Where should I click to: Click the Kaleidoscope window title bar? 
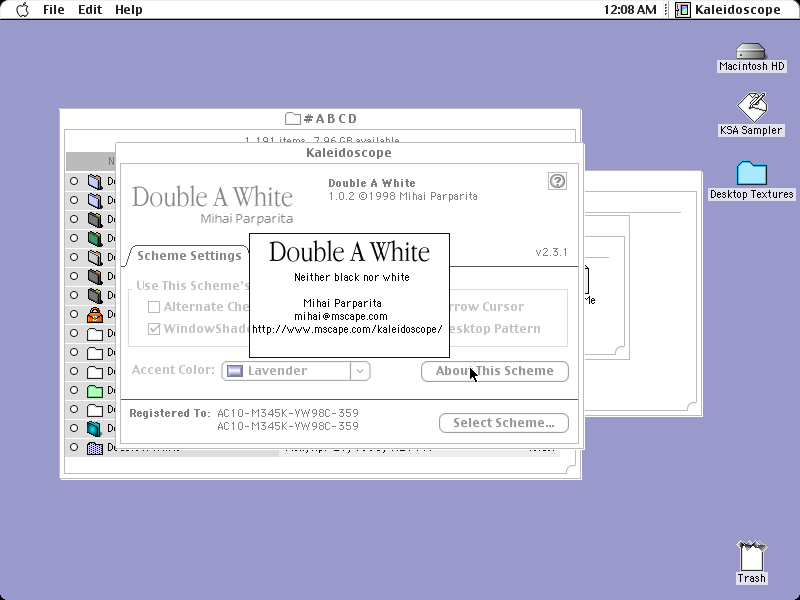click(x=349, y=153)
